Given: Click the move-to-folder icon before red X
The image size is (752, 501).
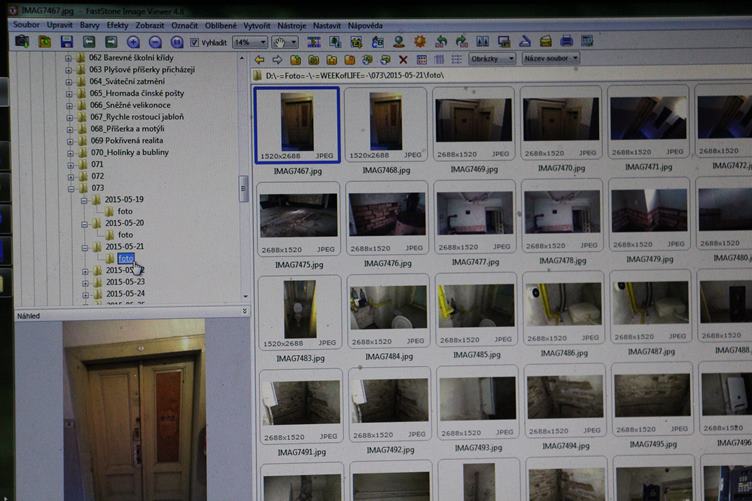Looking at the screenshot, I should pyautogui.click(x=385, y=60).
